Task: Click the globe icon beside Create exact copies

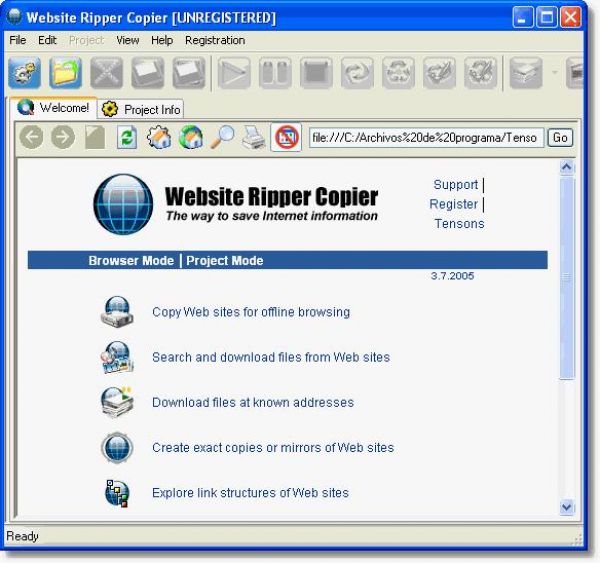Action: 117,447
